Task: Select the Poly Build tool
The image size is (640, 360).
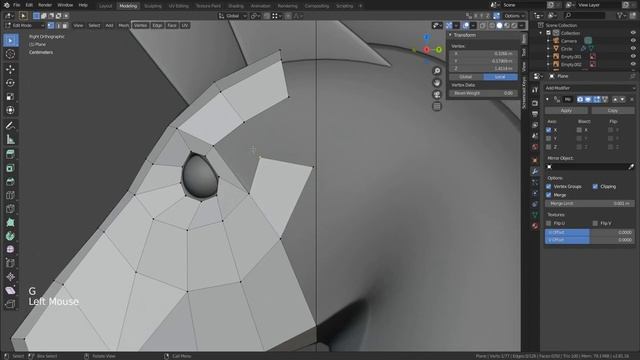Action: (11, 222)
